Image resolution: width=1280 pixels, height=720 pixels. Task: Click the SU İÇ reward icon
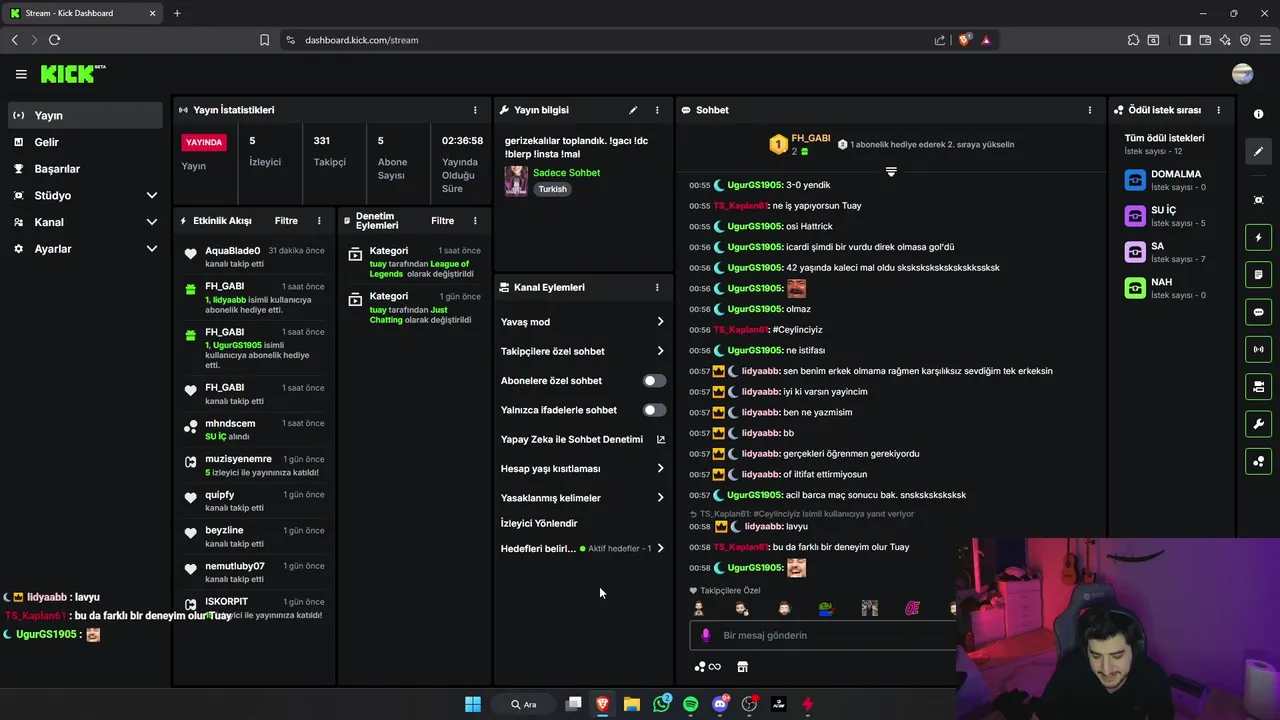click(x=1135, y=216)
